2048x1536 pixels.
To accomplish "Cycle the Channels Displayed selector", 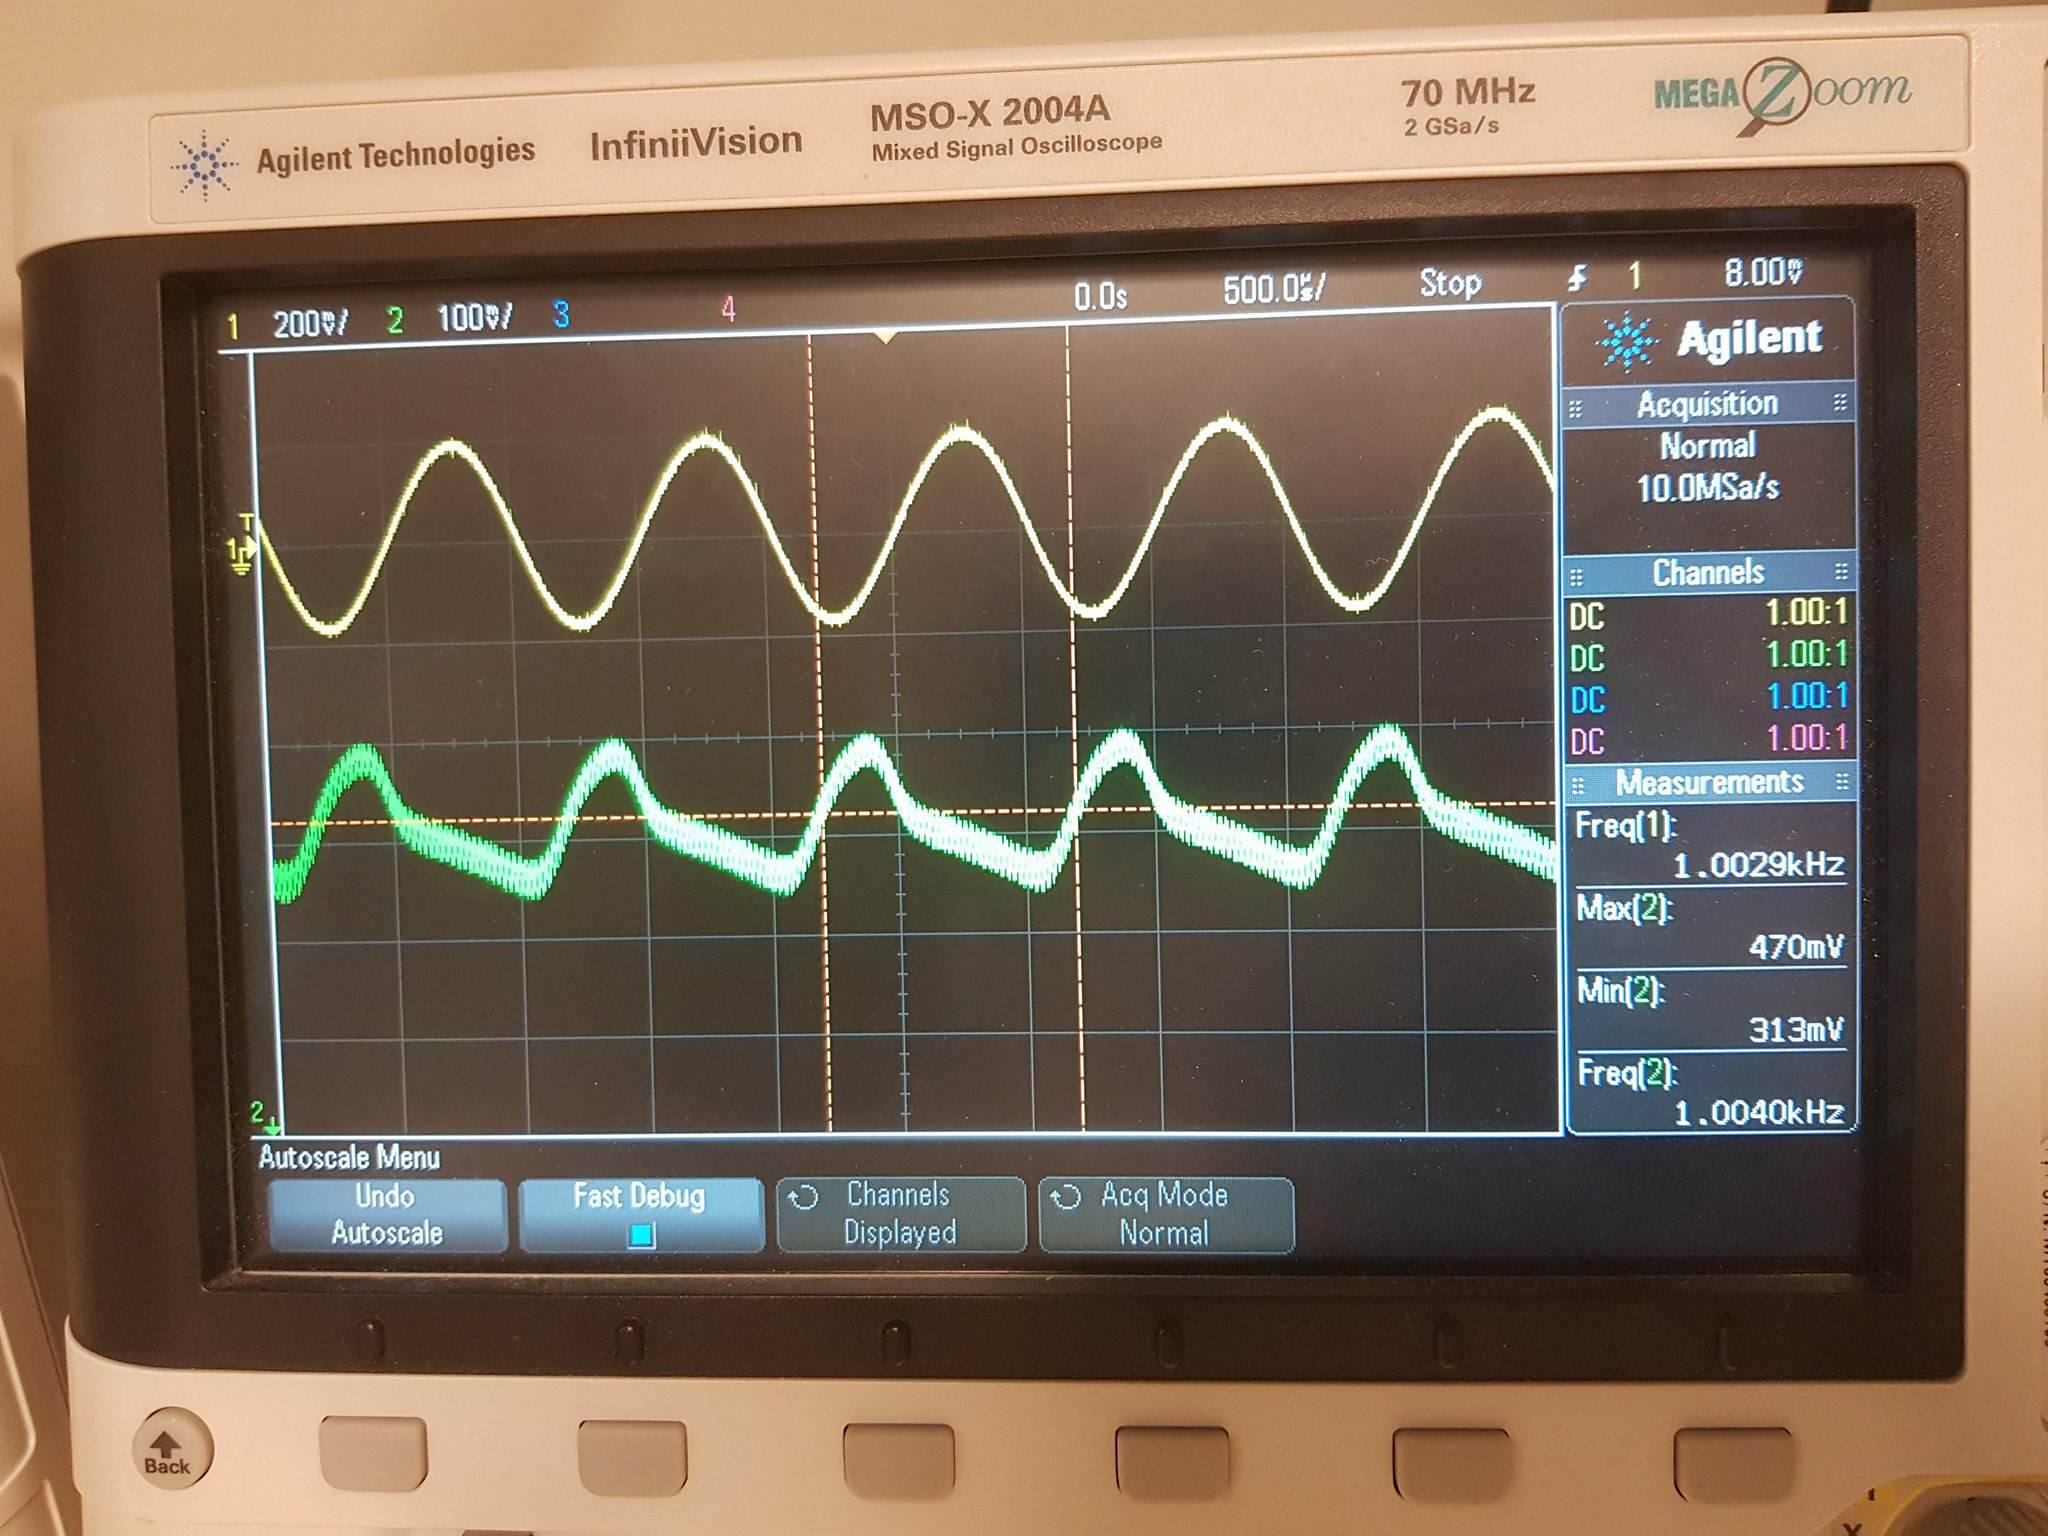I will click(x=899, y=1215).
